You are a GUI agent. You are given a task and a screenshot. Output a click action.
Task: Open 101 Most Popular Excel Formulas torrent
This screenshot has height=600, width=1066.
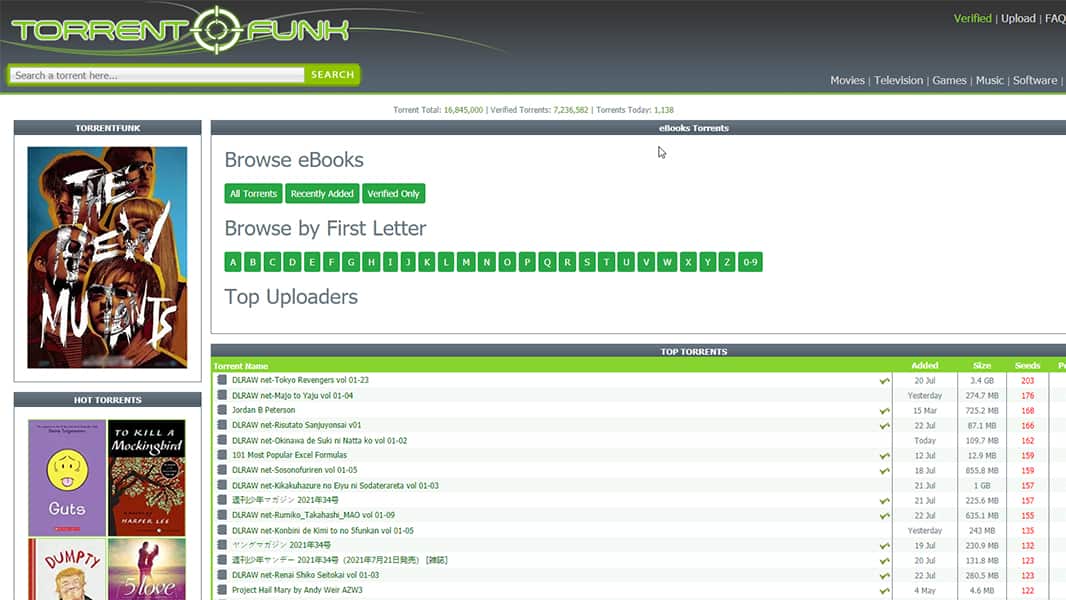click(289, 455)
